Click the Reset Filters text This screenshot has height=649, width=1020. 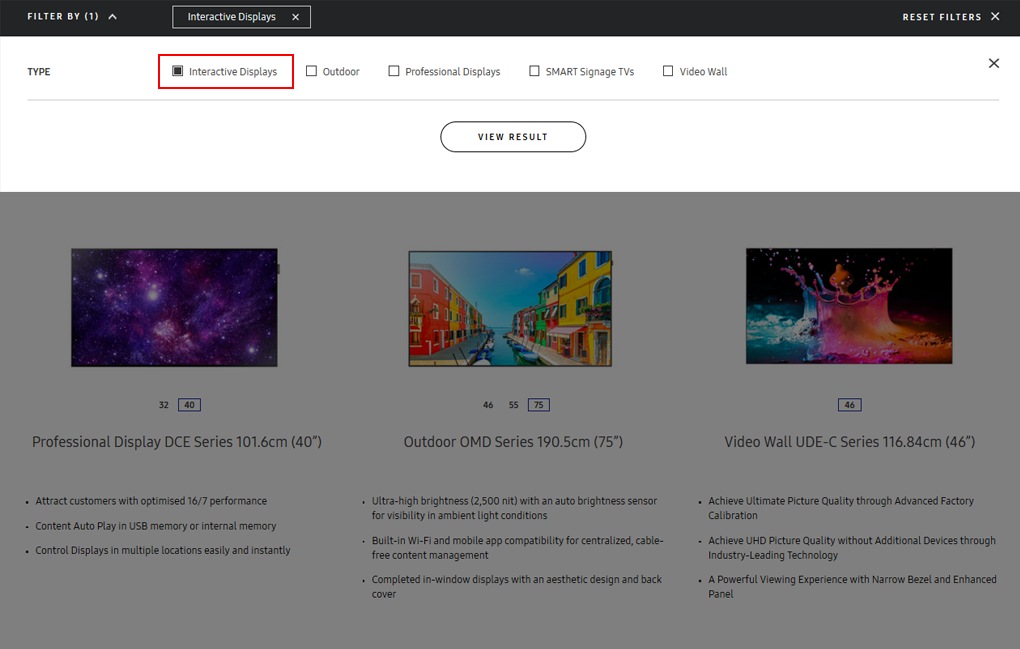(941, 17)
